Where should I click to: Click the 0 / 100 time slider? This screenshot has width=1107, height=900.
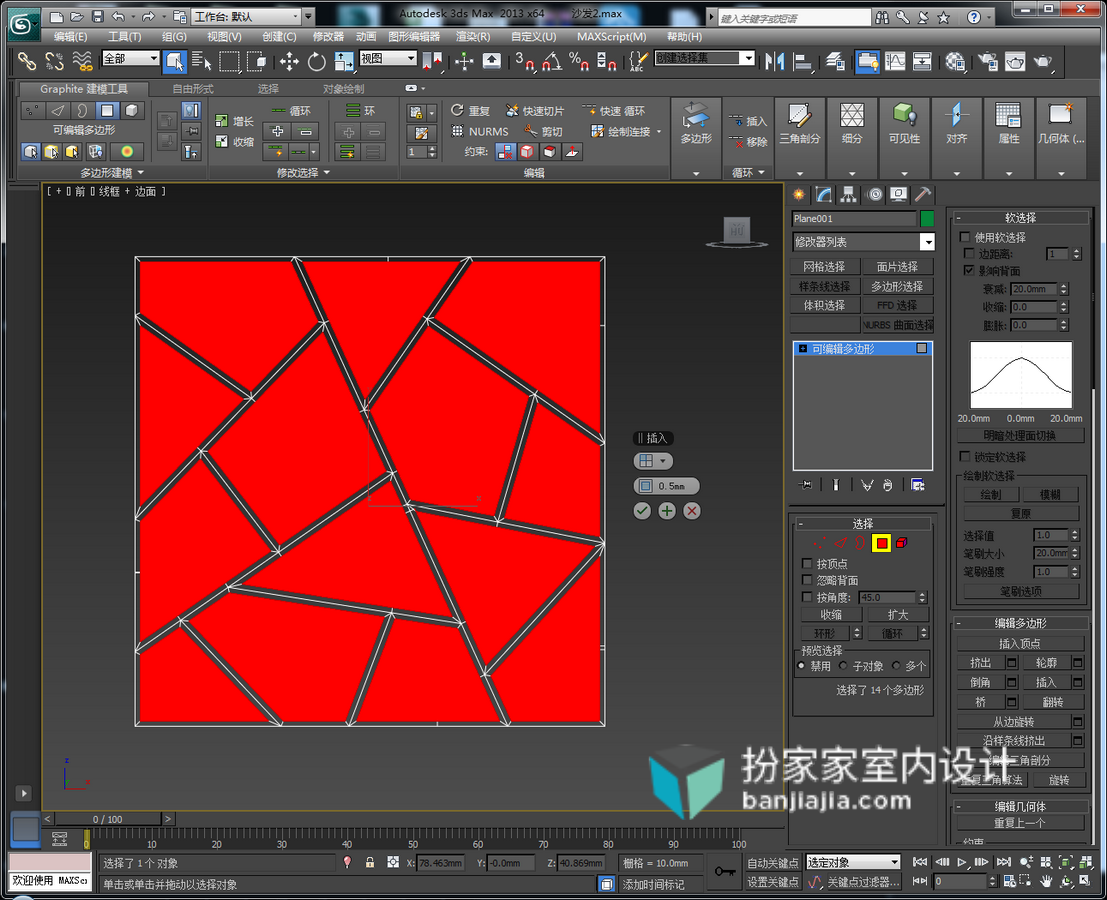coord(107,819)
